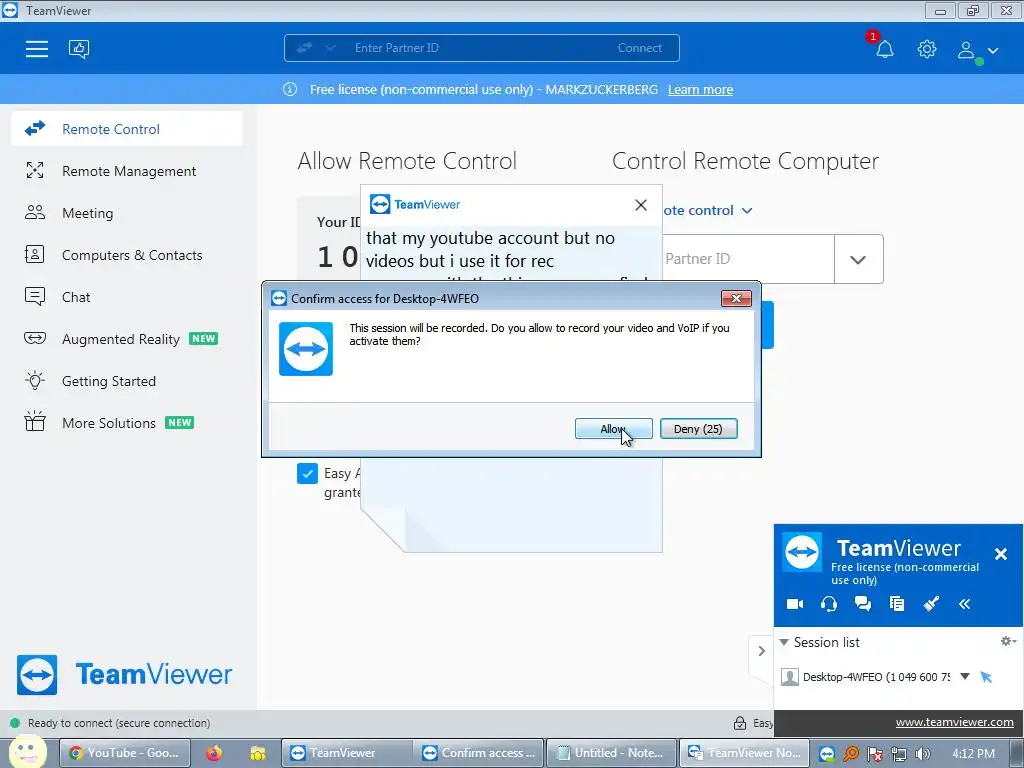Select Remote Control in the sidebar

pyautogui.click(x=127, y=129)
